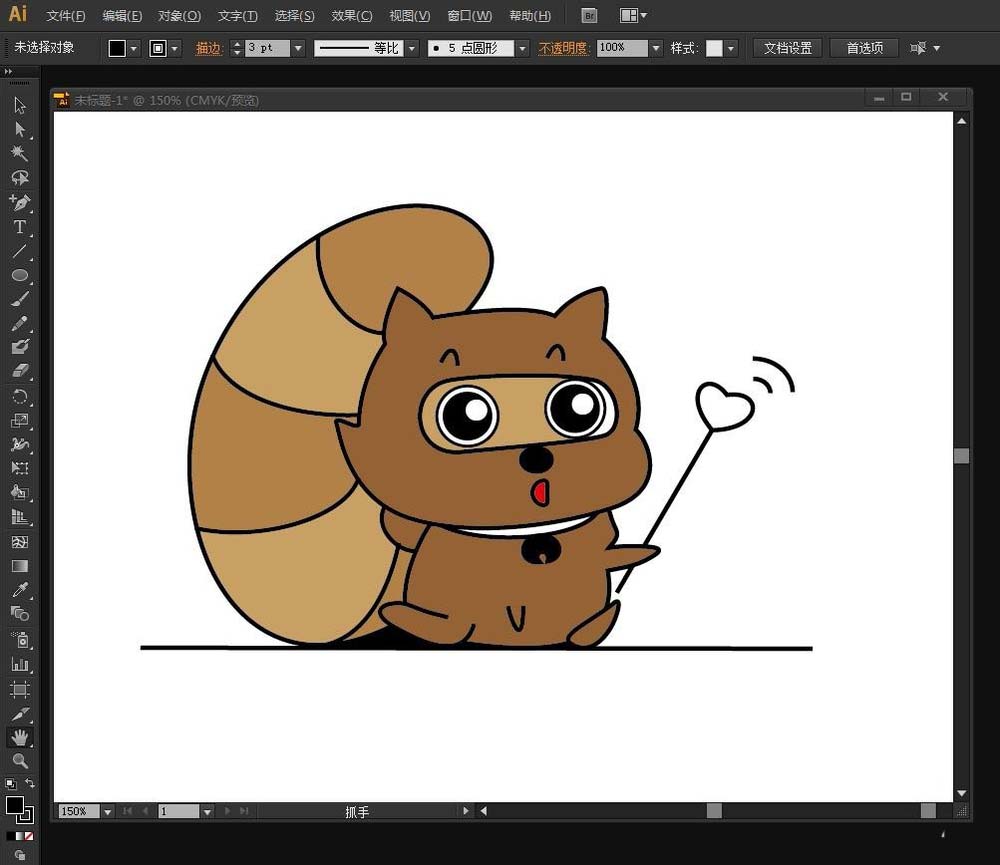The width and height of the screenshot is (1000, 865).
Task: Click the 首选项 button
Action: 864,48
